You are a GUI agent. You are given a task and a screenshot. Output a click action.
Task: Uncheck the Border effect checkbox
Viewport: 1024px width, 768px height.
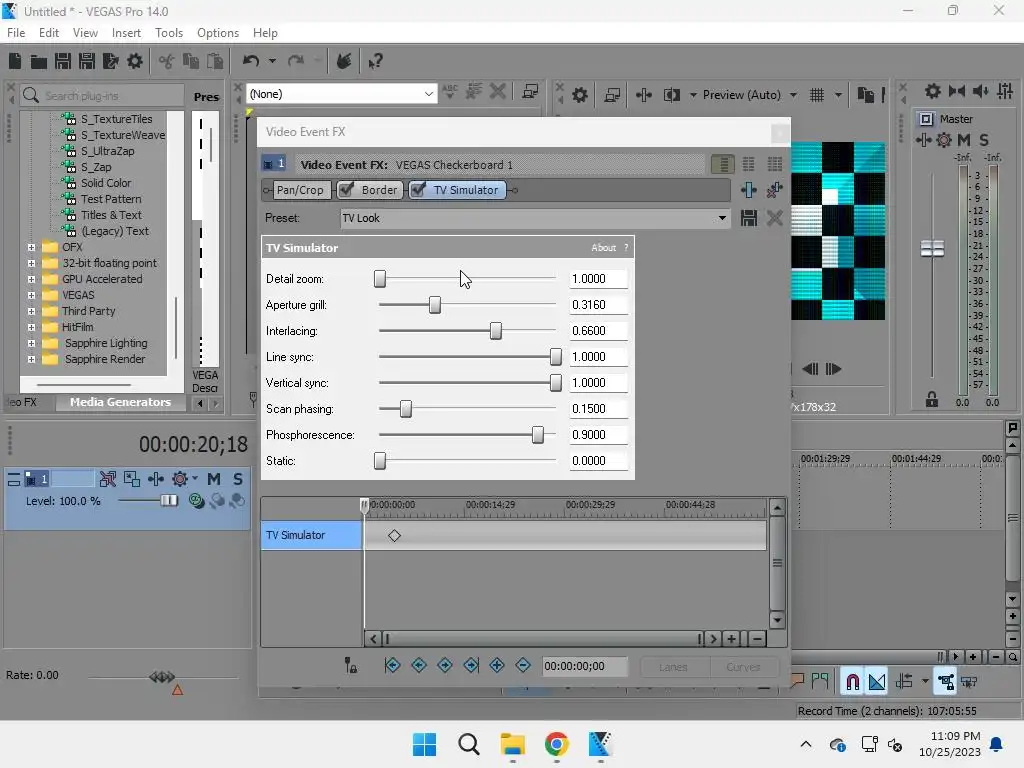pos(347,190)
